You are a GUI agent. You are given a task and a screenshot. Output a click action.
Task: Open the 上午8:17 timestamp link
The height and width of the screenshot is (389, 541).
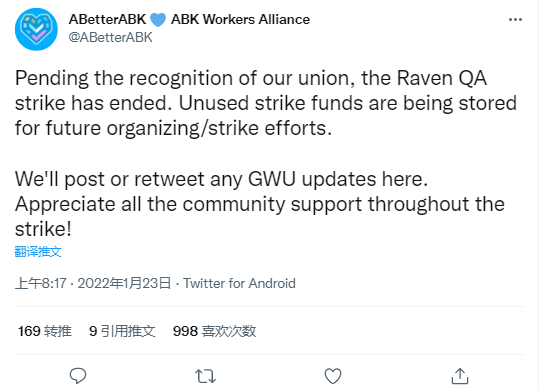(40, 283)
